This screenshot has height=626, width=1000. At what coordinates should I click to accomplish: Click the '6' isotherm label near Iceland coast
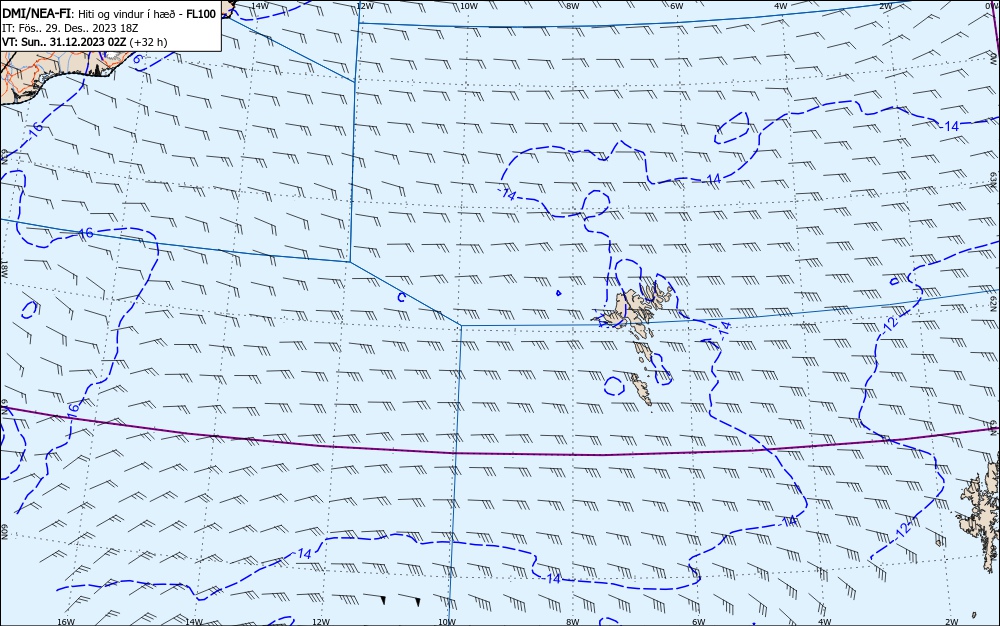point(138,59)
